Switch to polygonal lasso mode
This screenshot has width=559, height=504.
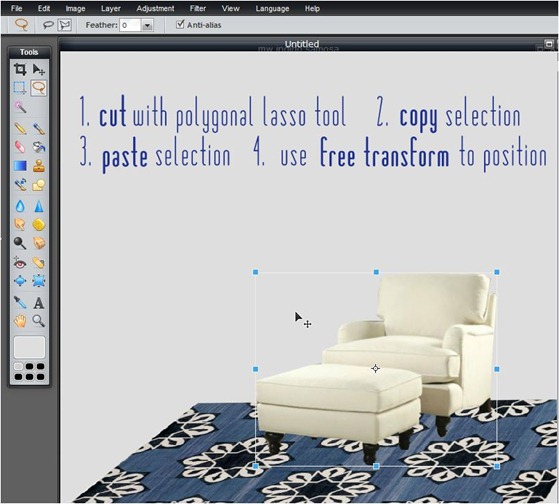[x=65, y=25]
